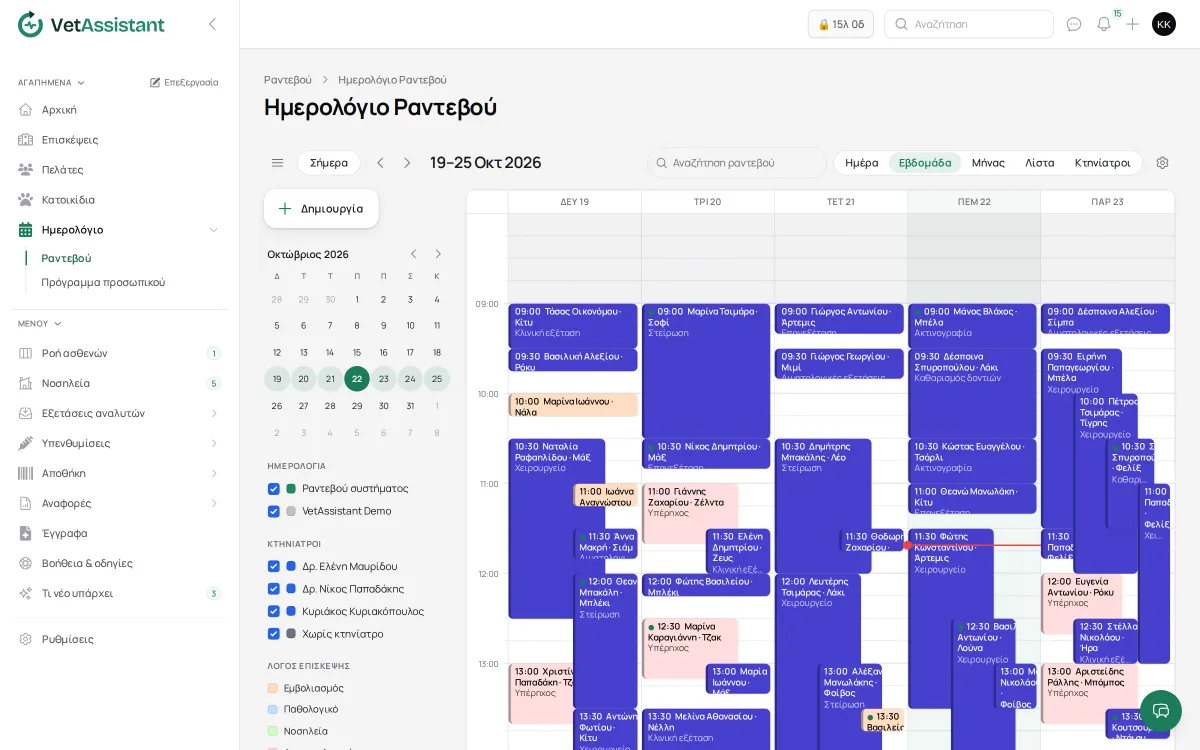Uncheck the Χωρίς κτηνίατρο filter
This screenshot has width=1200, height=750.
click(x=274, y=634)
